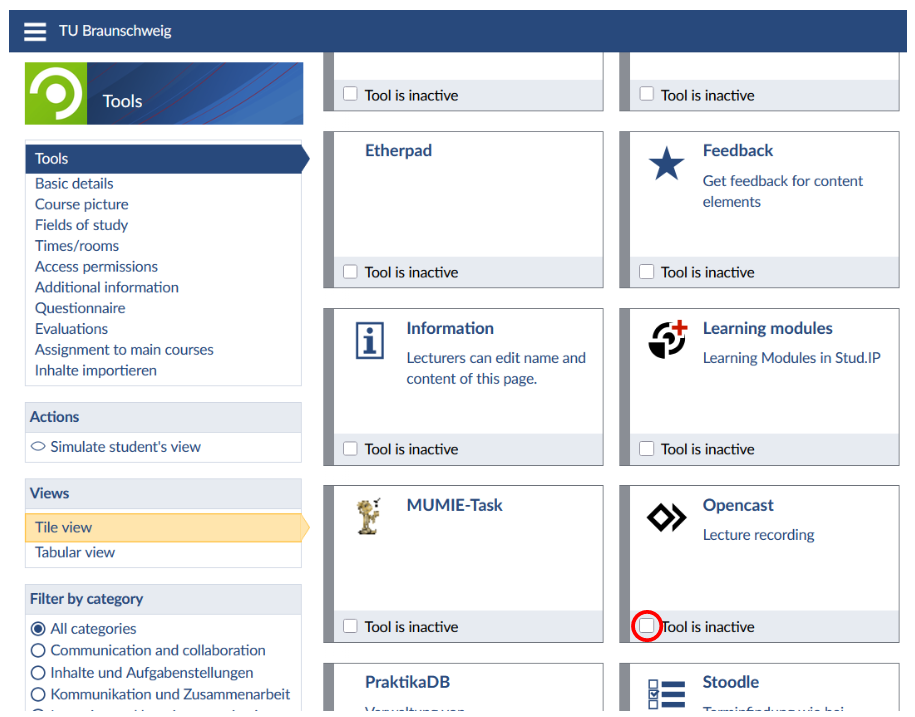This screenshot has height=717, width=915.
Task: Click the Stud.IP logo in Tools banner
Action: [56, 93]
